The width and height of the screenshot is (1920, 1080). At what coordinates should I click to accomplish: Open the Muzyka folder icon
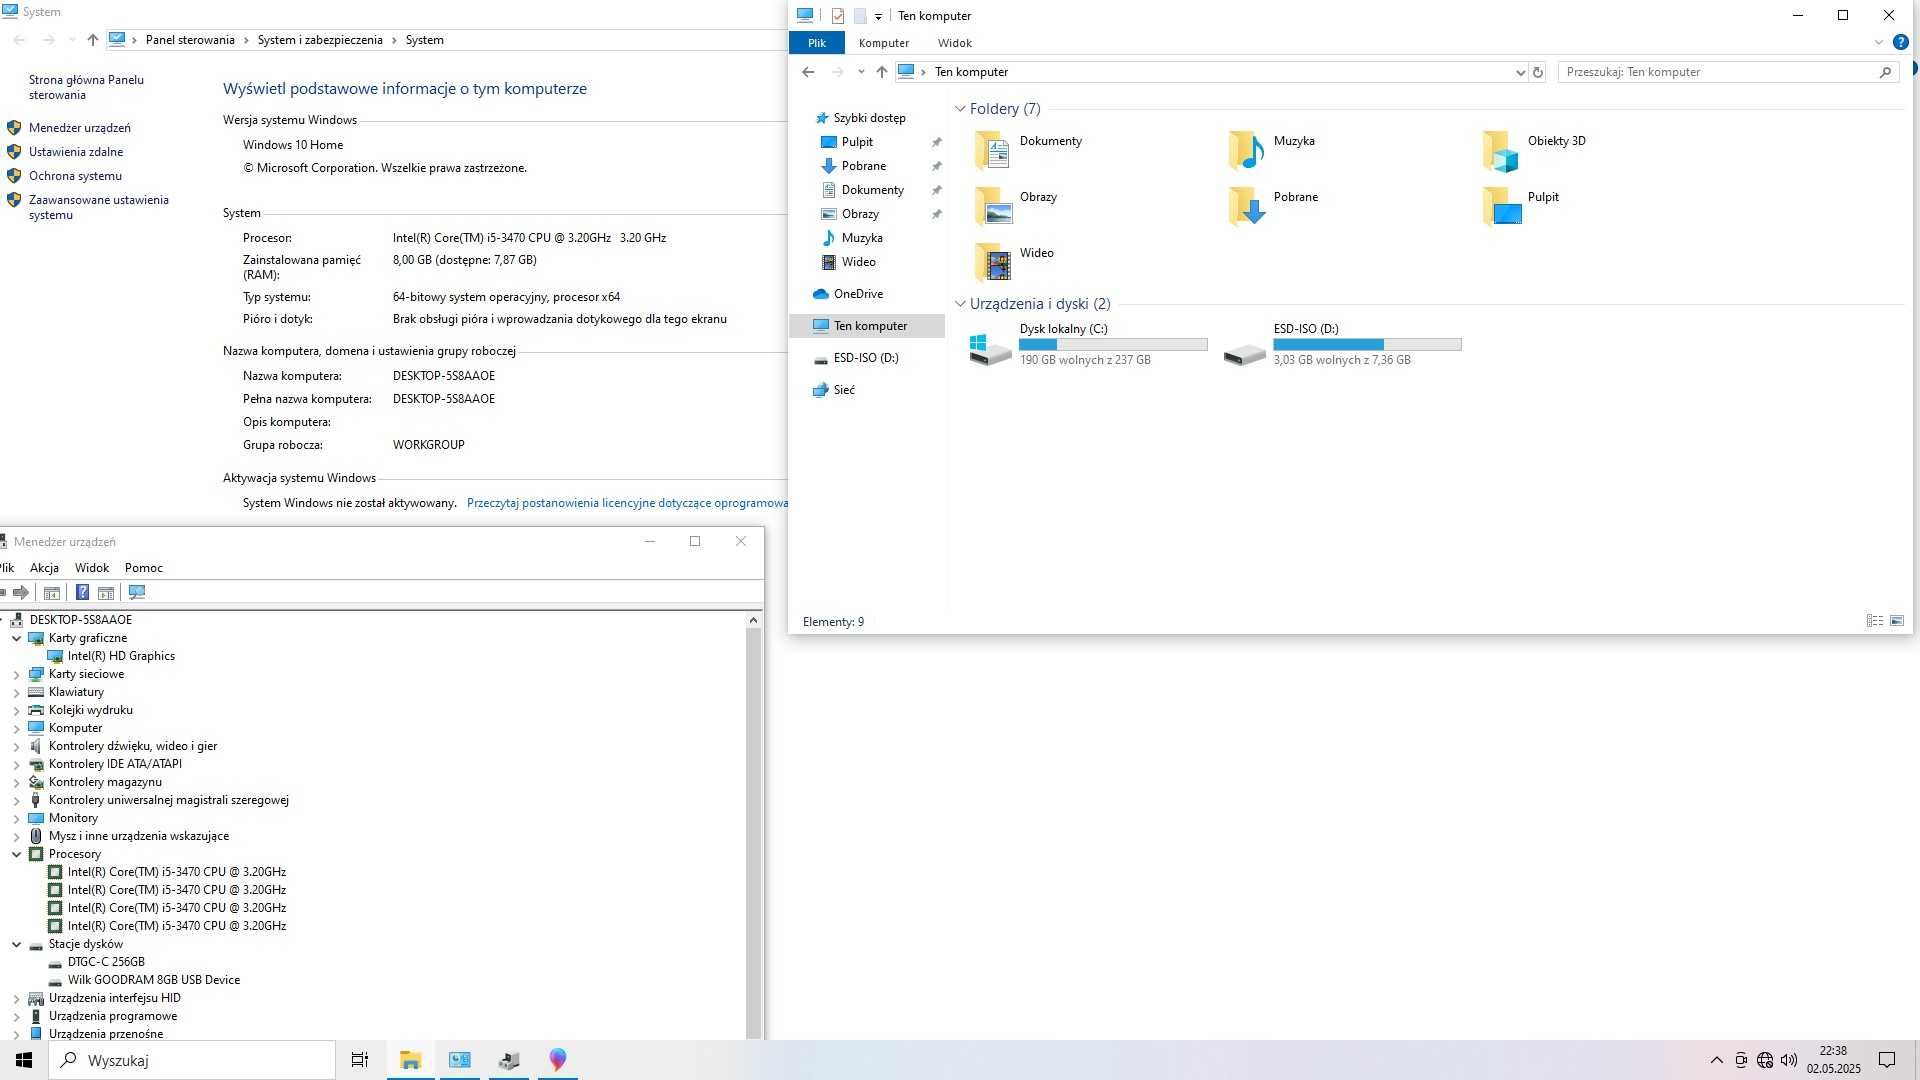1247,150
